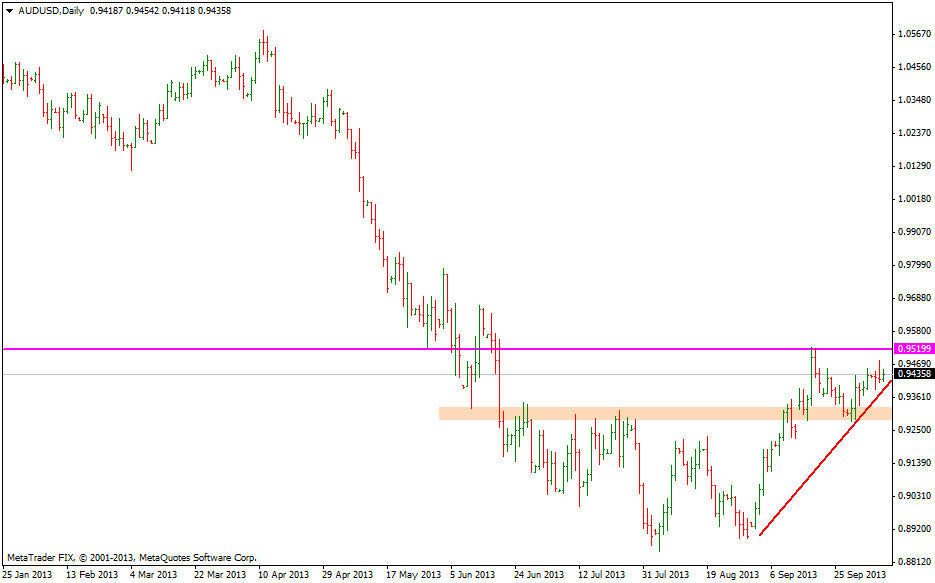Click the 25 Sep 2013 date label

coord(858,575)
